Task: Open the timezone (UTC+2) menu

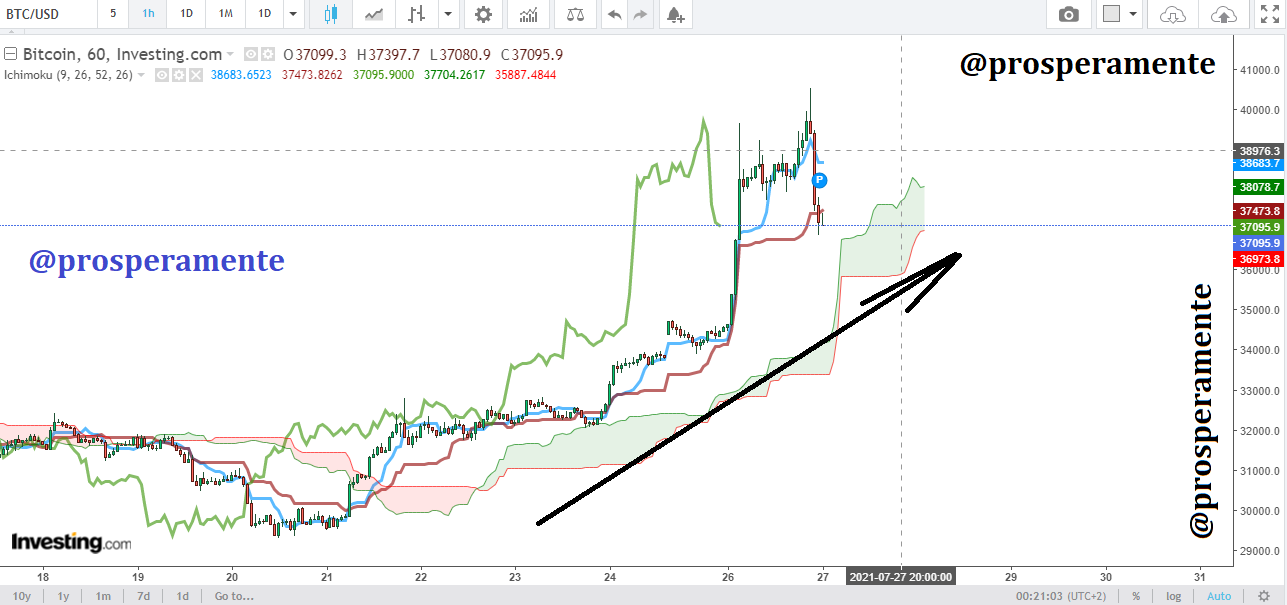Action: tap(1089, 595)
